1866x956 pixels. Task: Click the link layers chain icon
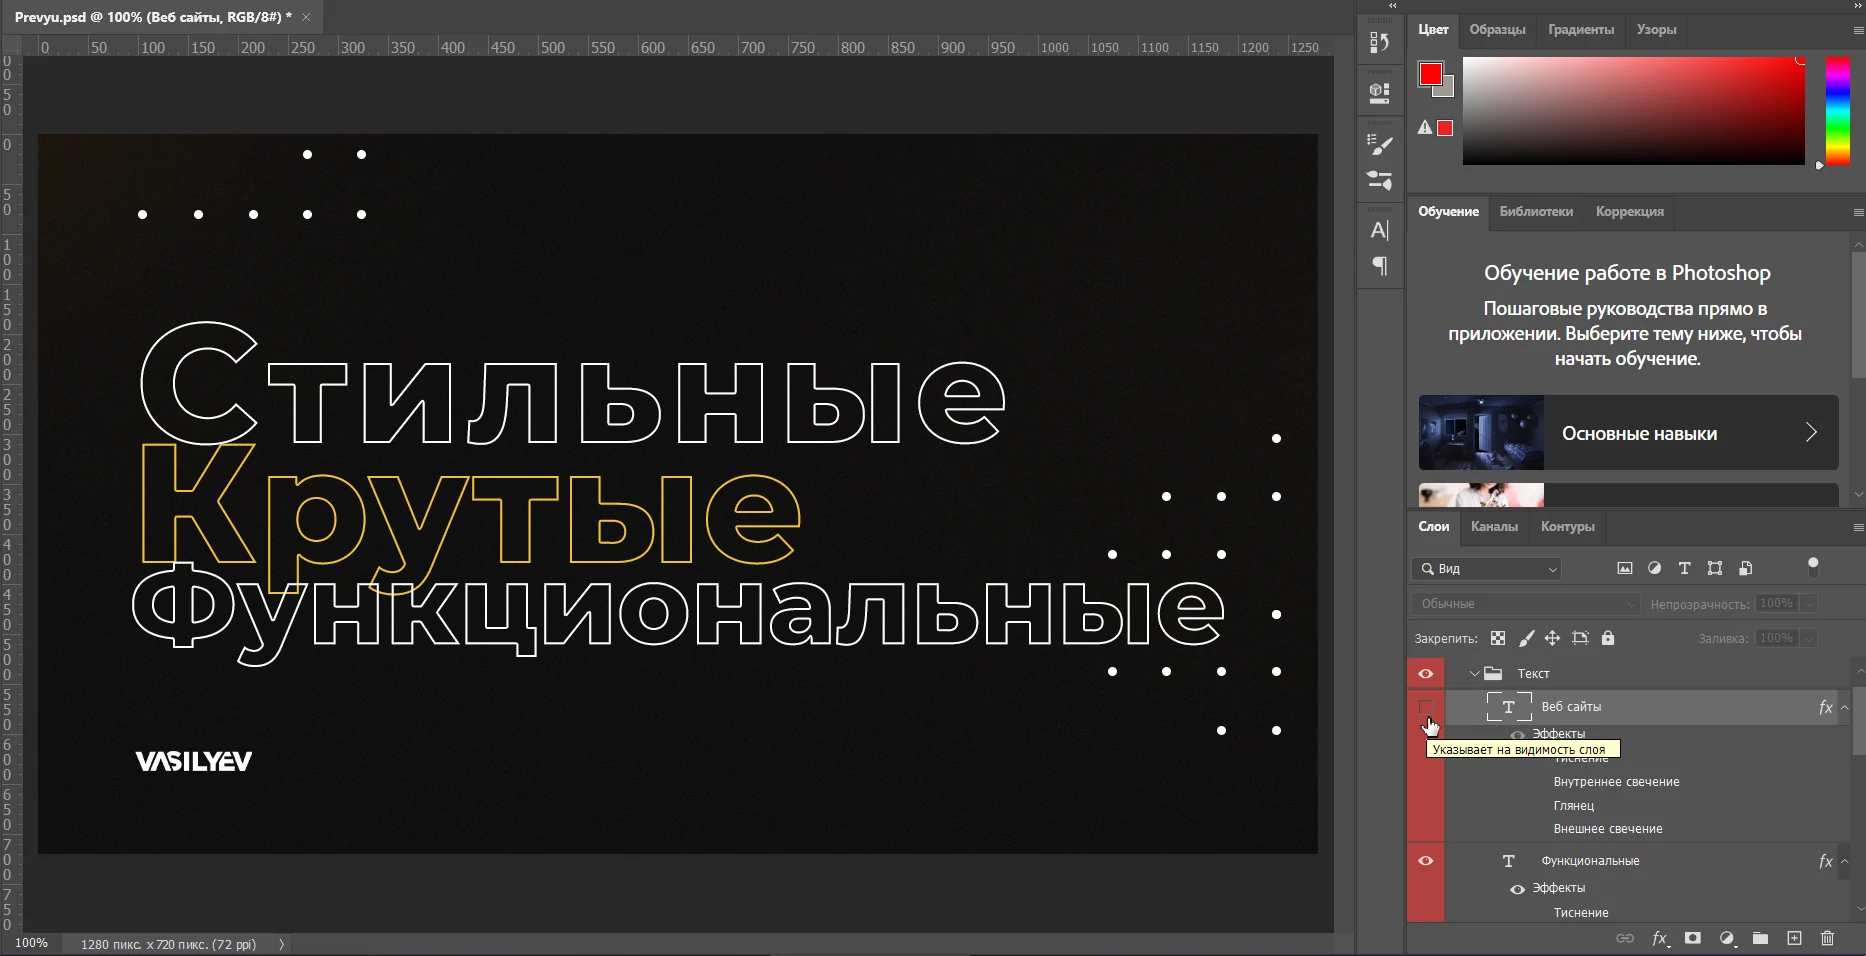[1627, 938]
